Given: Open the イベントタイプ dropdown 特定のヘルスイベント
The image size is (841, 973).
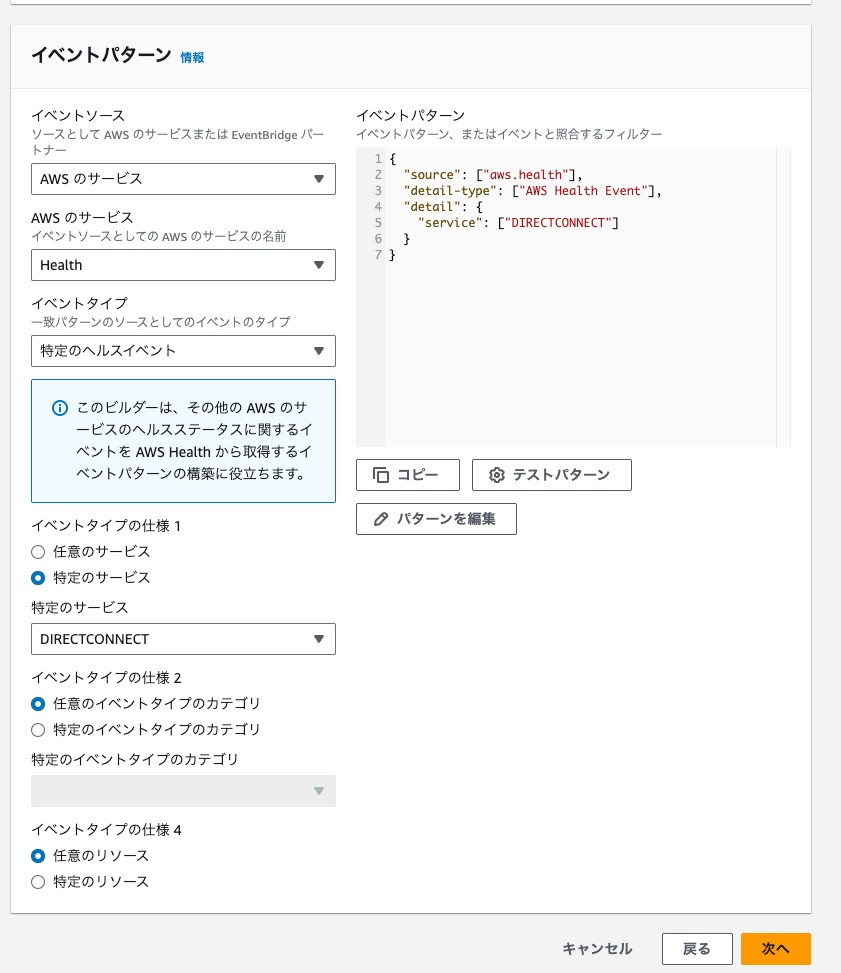Looking at the screenshot, I should click(183, 351).
